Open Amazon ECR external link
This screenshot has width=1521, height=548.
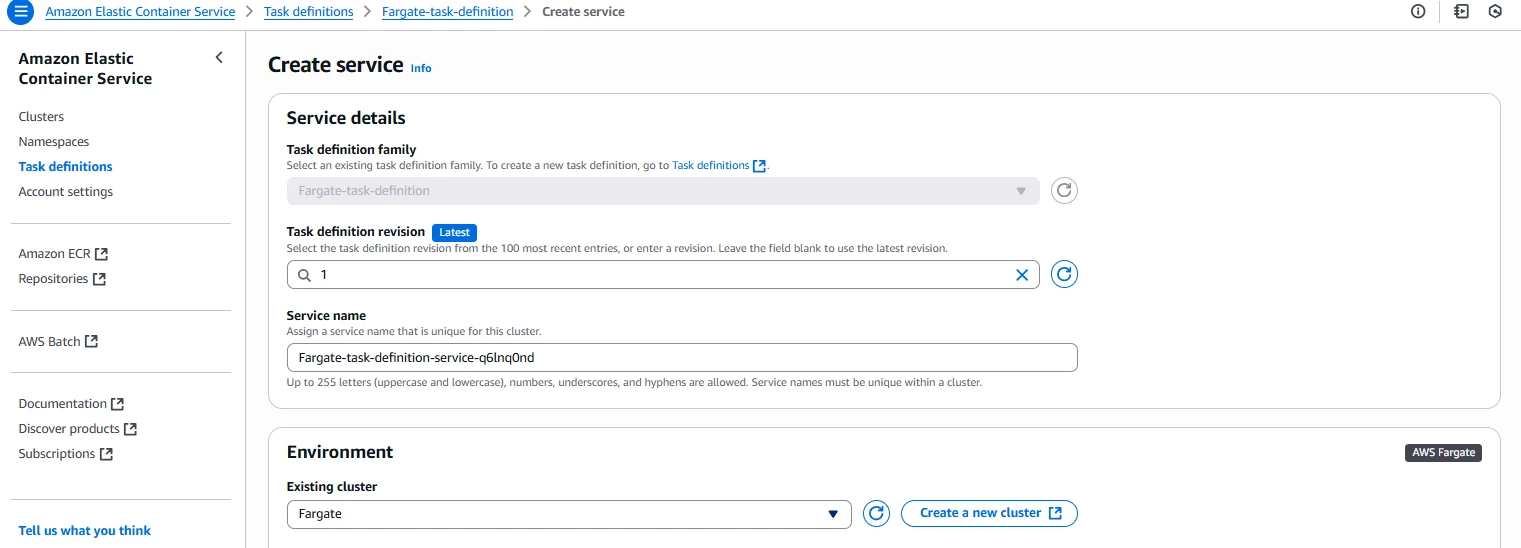[63, 254]
